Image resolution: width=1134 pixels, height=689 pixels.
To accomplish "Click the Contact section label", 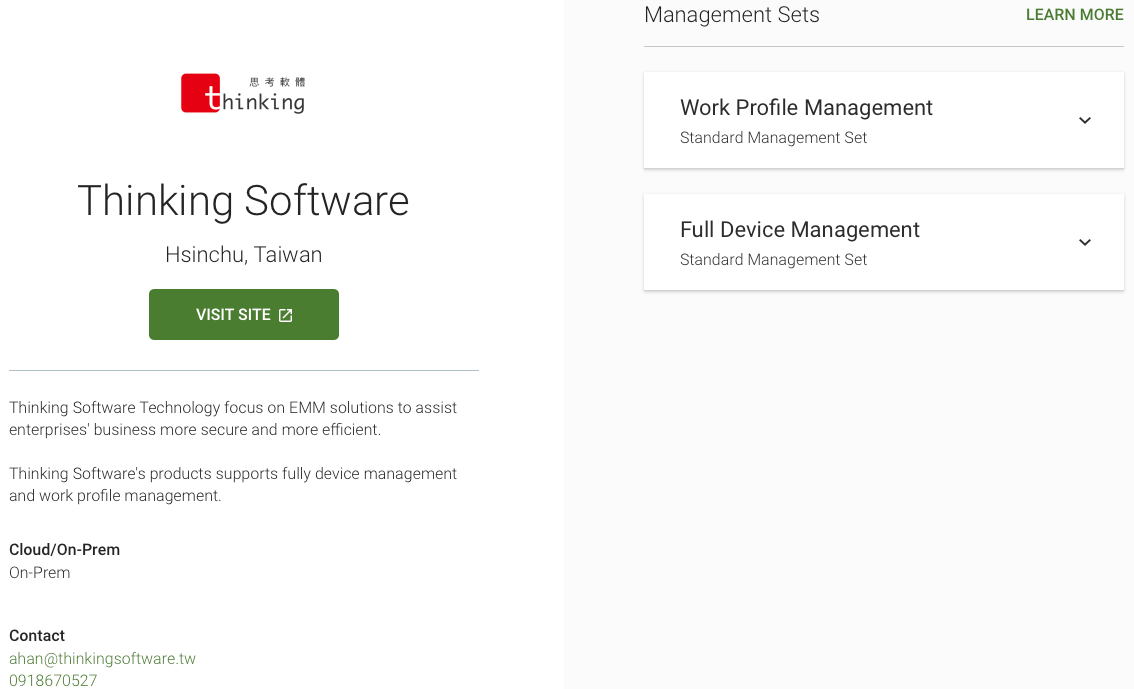I will pyautogui.click(x=37, y=636).
